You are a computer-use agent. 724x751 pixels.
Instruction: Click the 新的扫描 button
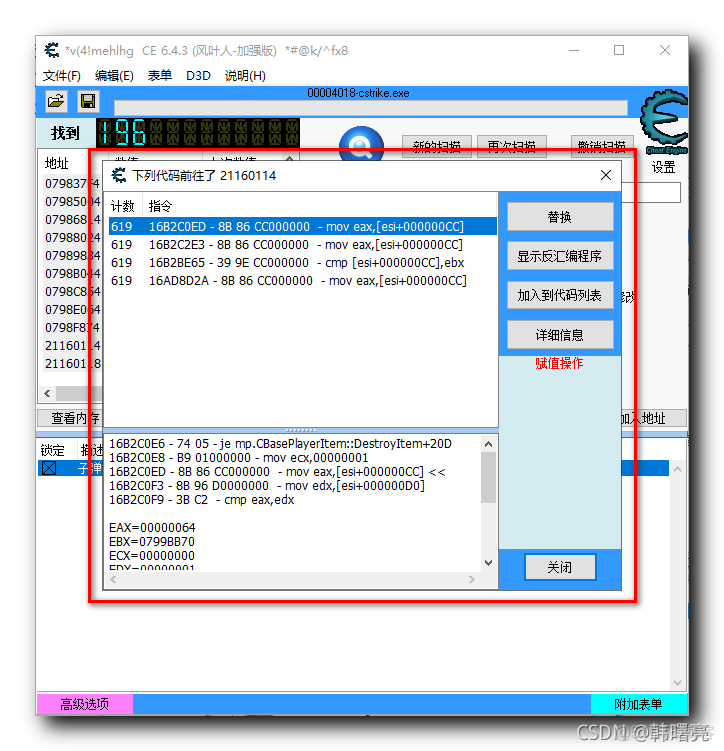pyautogui.click(x=437, y=147)
